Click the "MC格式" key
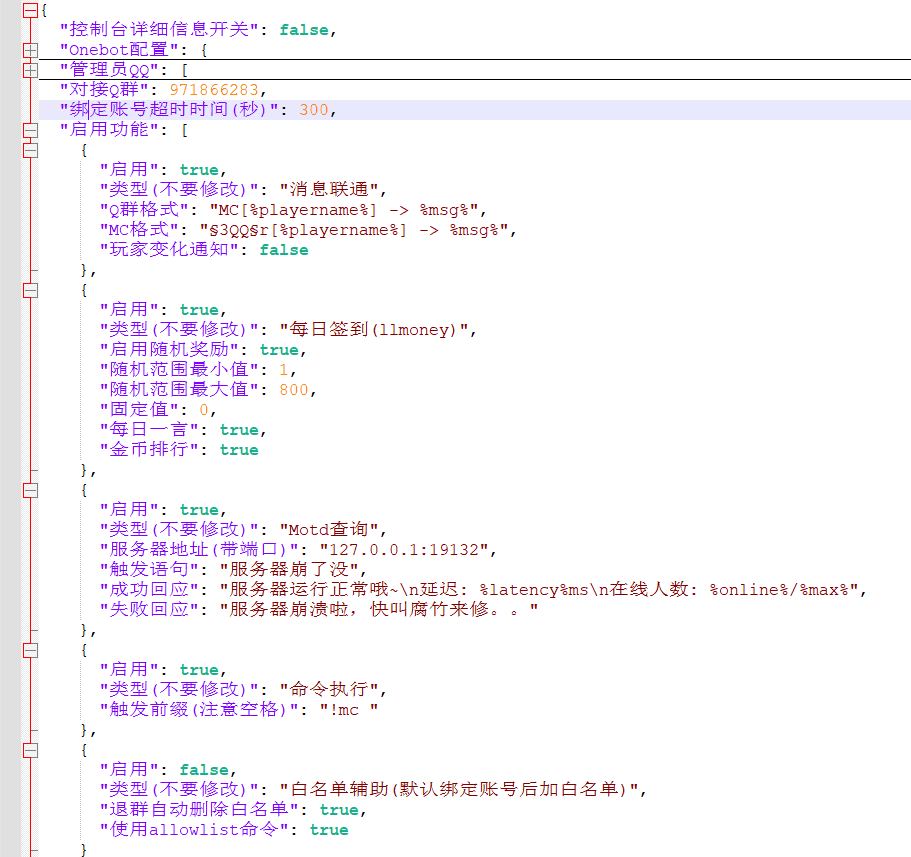 point(139,230)
